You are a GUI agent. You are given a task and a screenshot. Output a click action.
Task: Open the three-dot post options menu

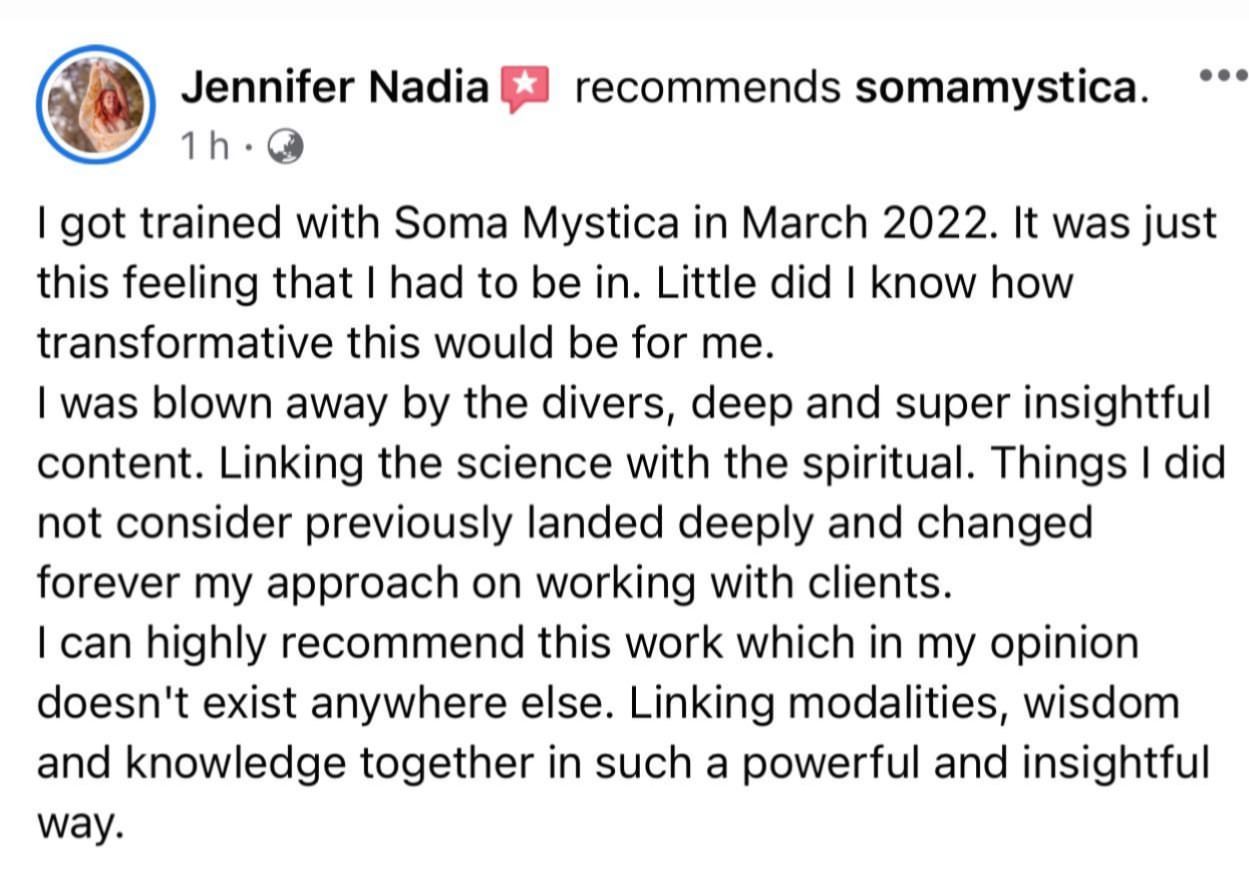pyautogui.click(x=1221, y=76)
